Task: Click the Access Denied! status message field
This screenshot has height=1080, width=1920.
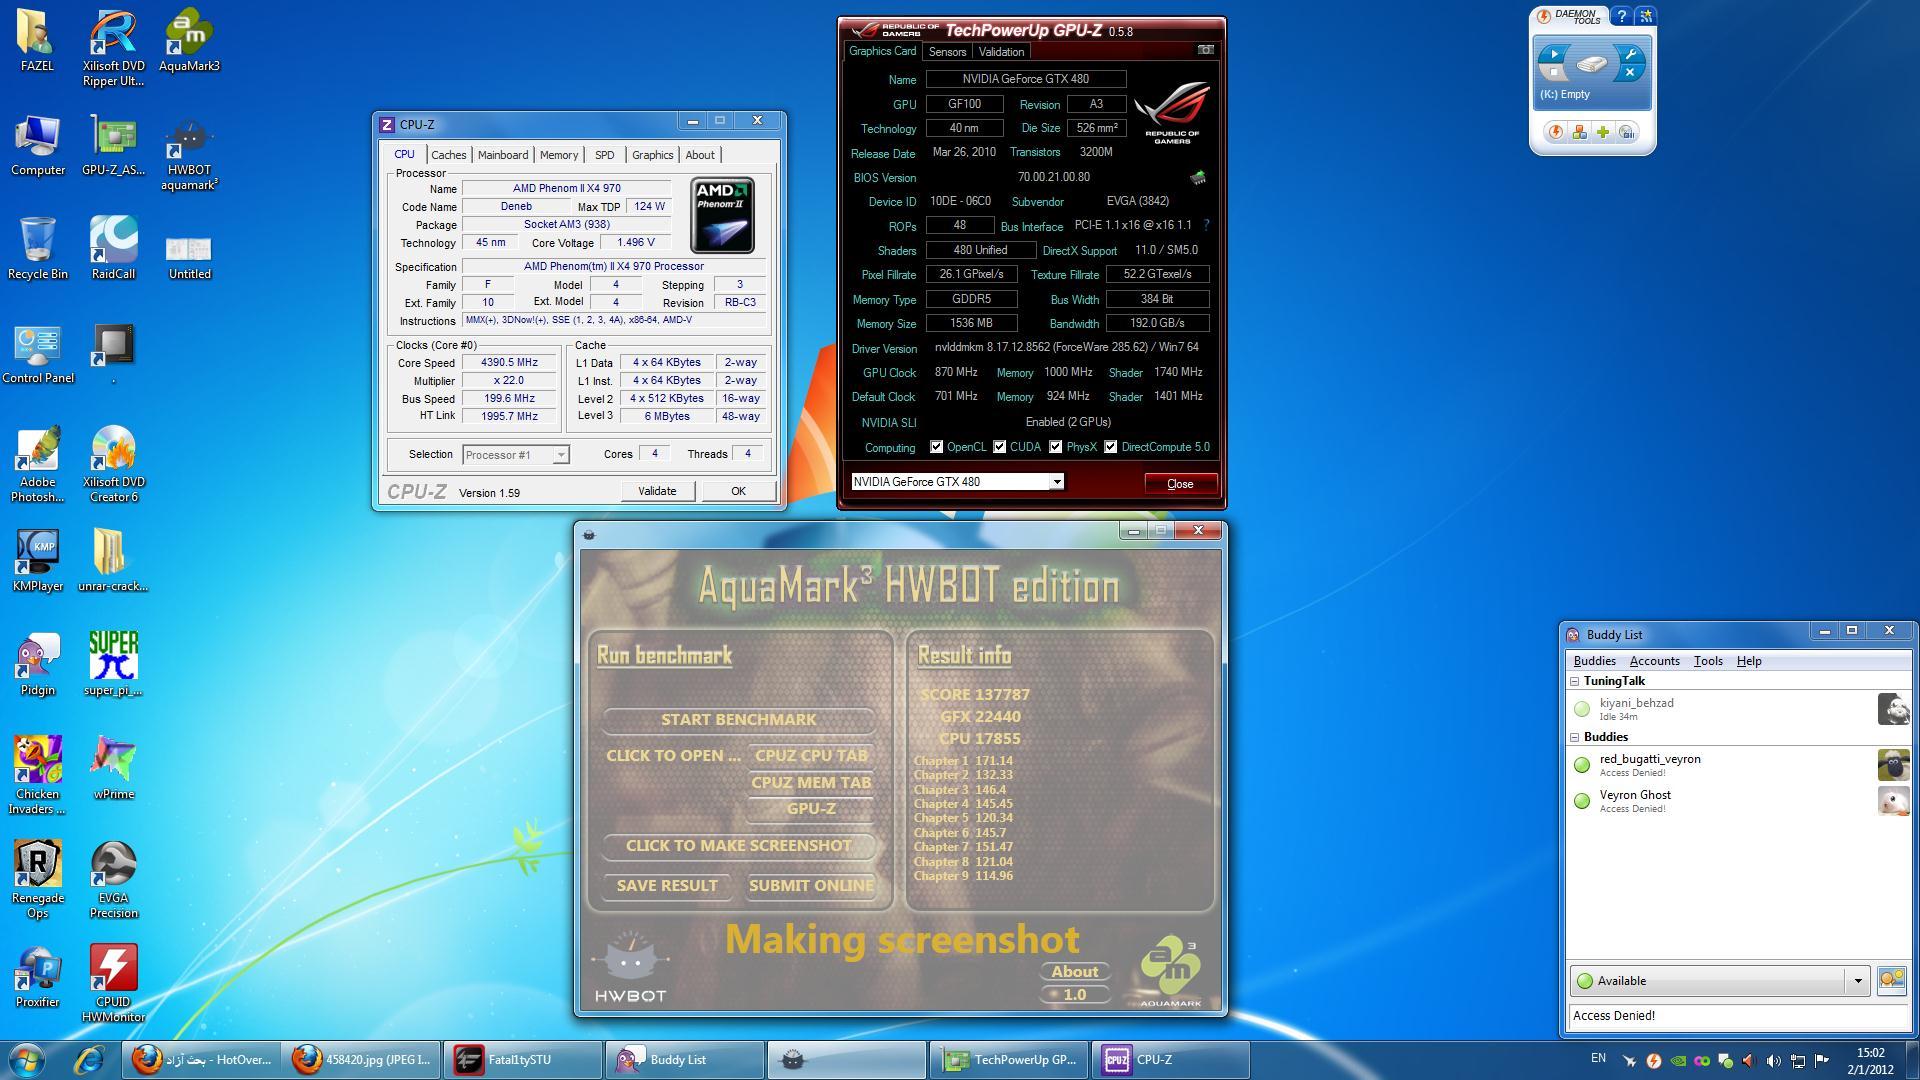Action: 1739,1016
